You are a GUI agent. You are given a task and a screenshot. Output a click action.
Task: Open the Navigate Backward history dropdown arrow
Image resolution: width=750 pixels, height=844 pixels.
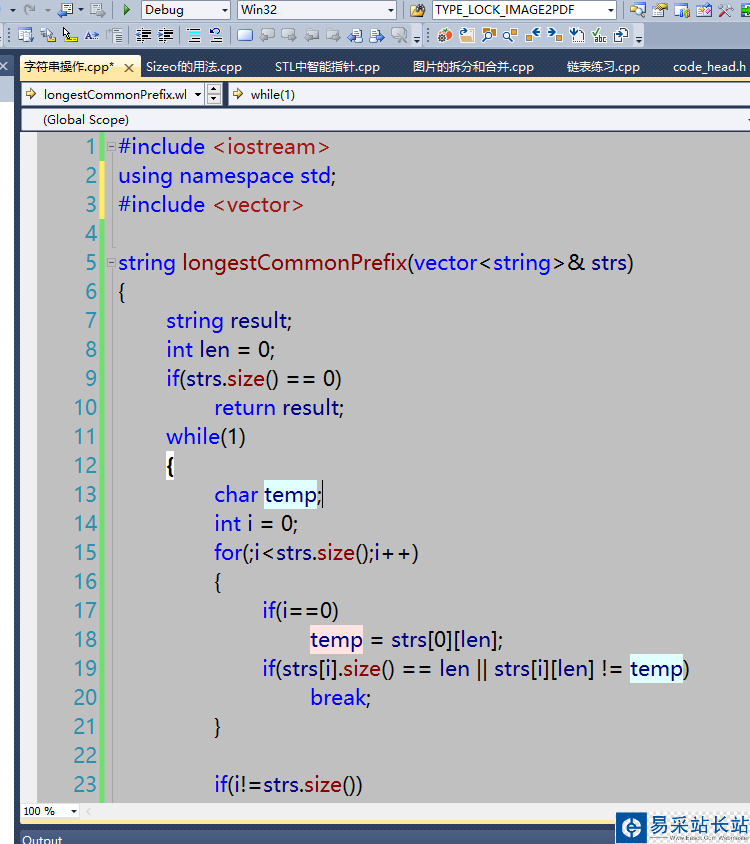[81, 10]
